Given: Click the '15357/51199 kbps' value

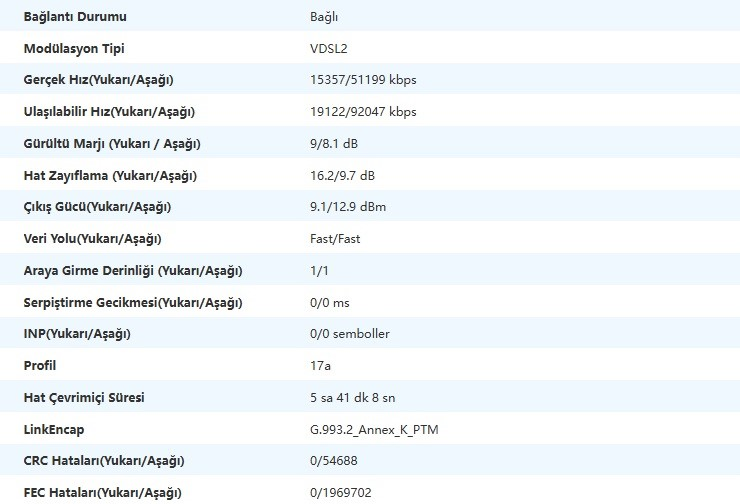Looking at the screenshot, I should click(x=363, y=80).
